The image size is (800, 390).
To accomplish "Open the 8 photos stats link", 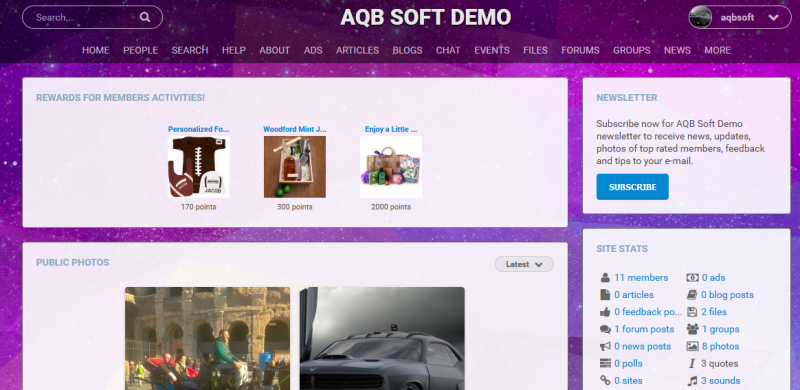I will (x=720, y=347).
